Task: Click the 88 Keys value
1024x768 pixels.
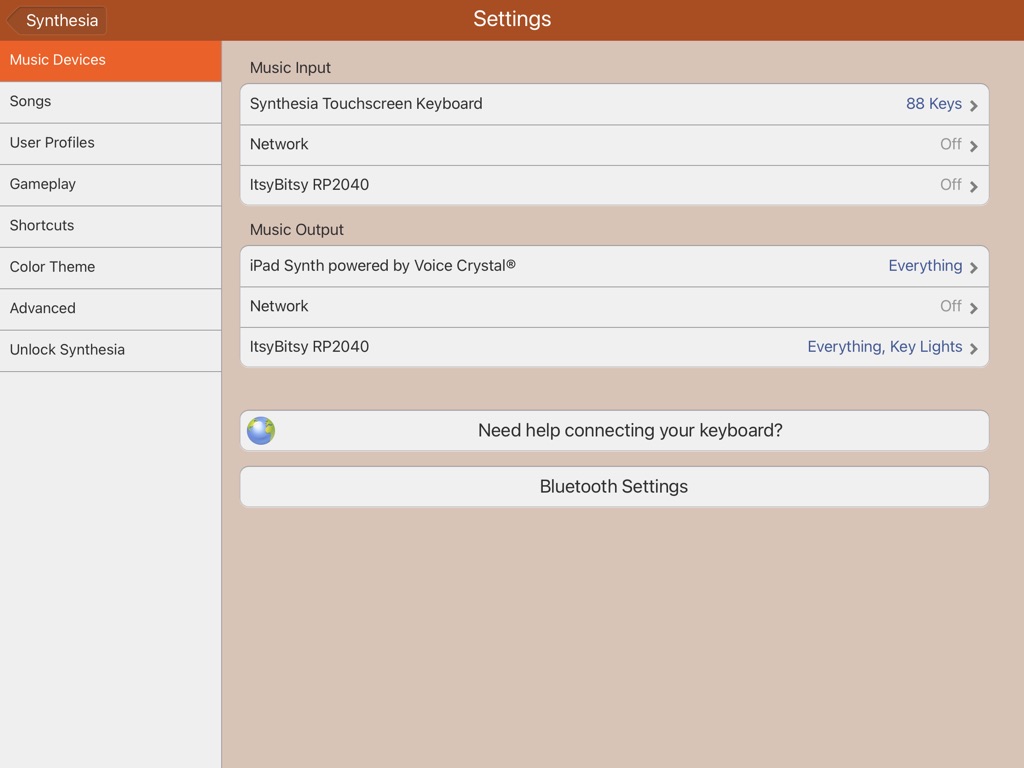Action: [934, 104]
